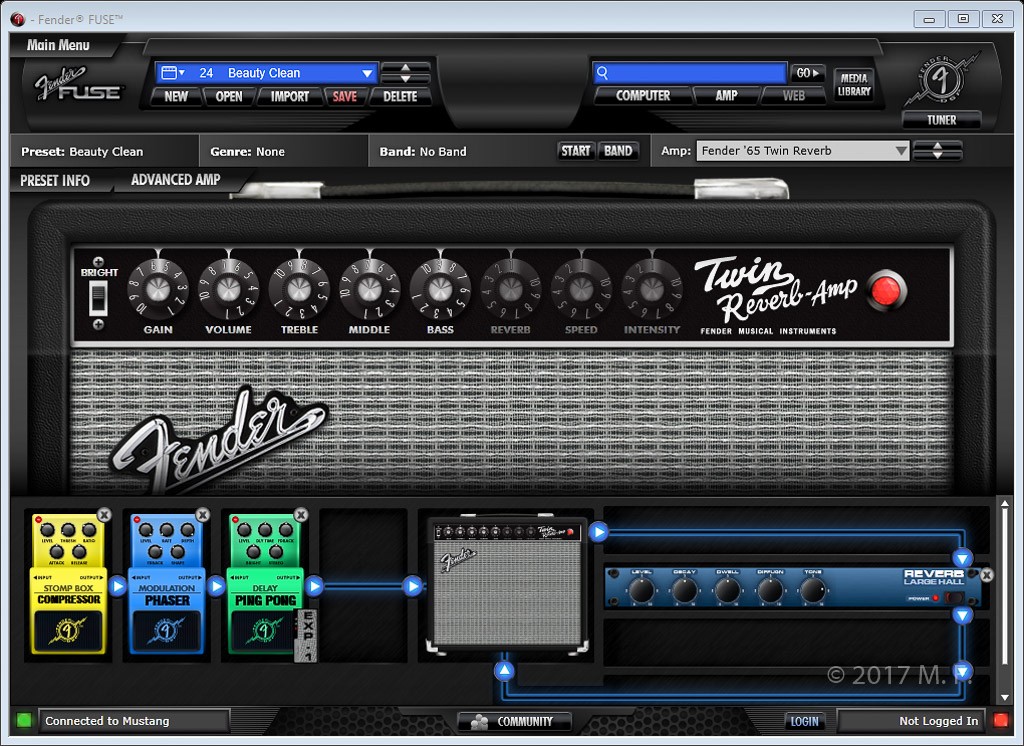Click the VOLUME knob

coord(229,289)
